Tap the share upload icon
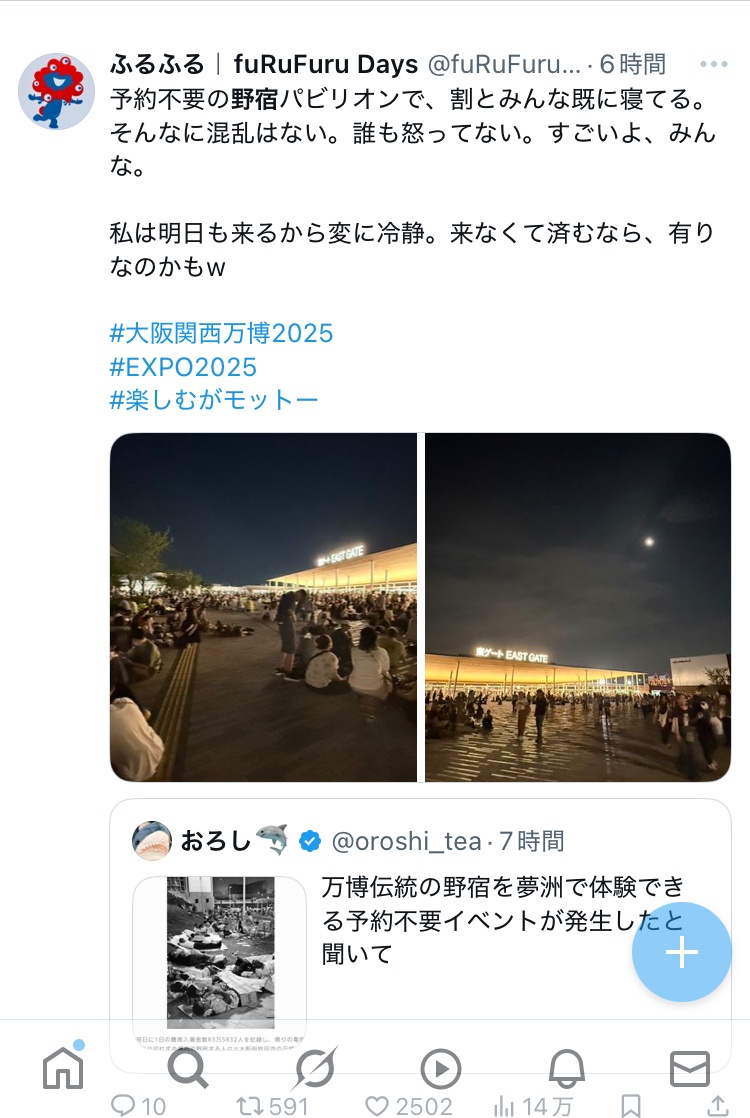 [718, 1106]
